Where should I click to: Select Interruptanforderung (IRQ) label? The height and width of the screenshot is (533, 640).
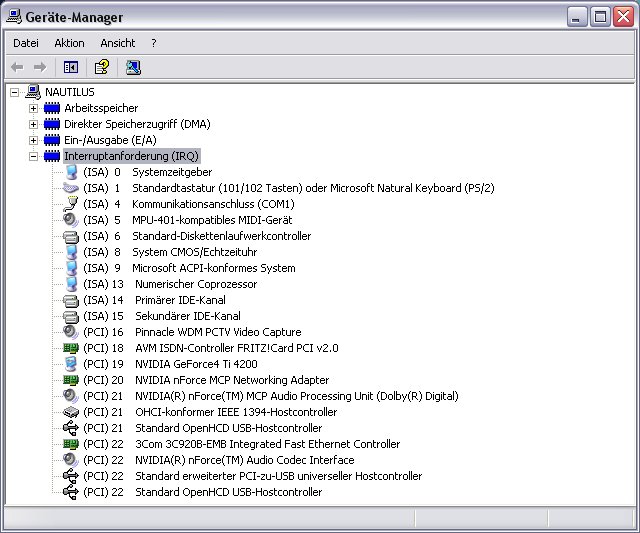coord(131,156)
